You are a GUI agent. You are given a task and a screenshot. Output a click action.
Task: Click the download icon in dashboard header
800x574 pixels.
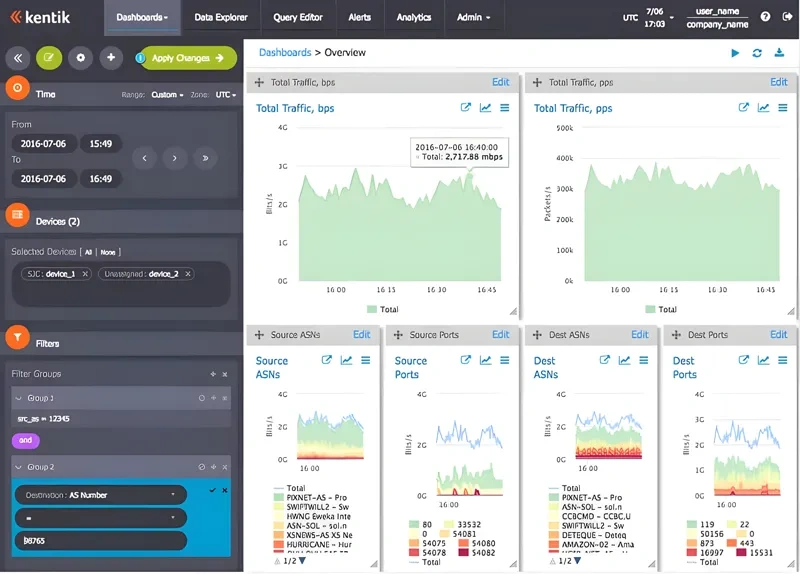click(779, 53)
